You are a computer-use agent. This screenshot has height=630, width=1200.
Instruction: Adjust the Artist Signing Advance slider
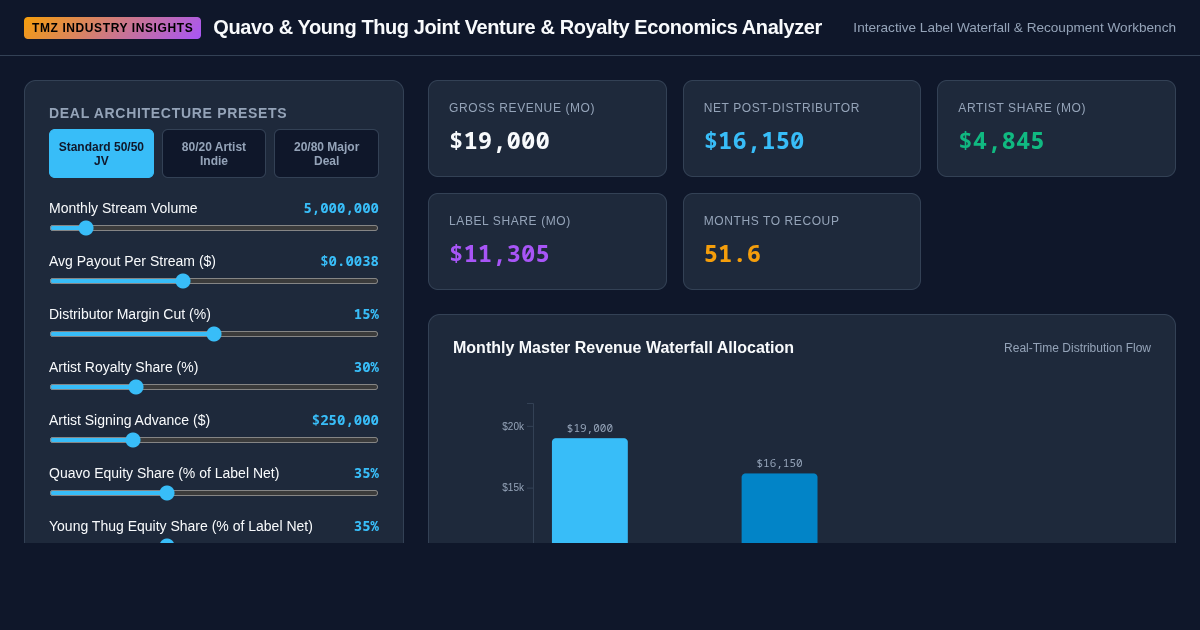point(214,440)
